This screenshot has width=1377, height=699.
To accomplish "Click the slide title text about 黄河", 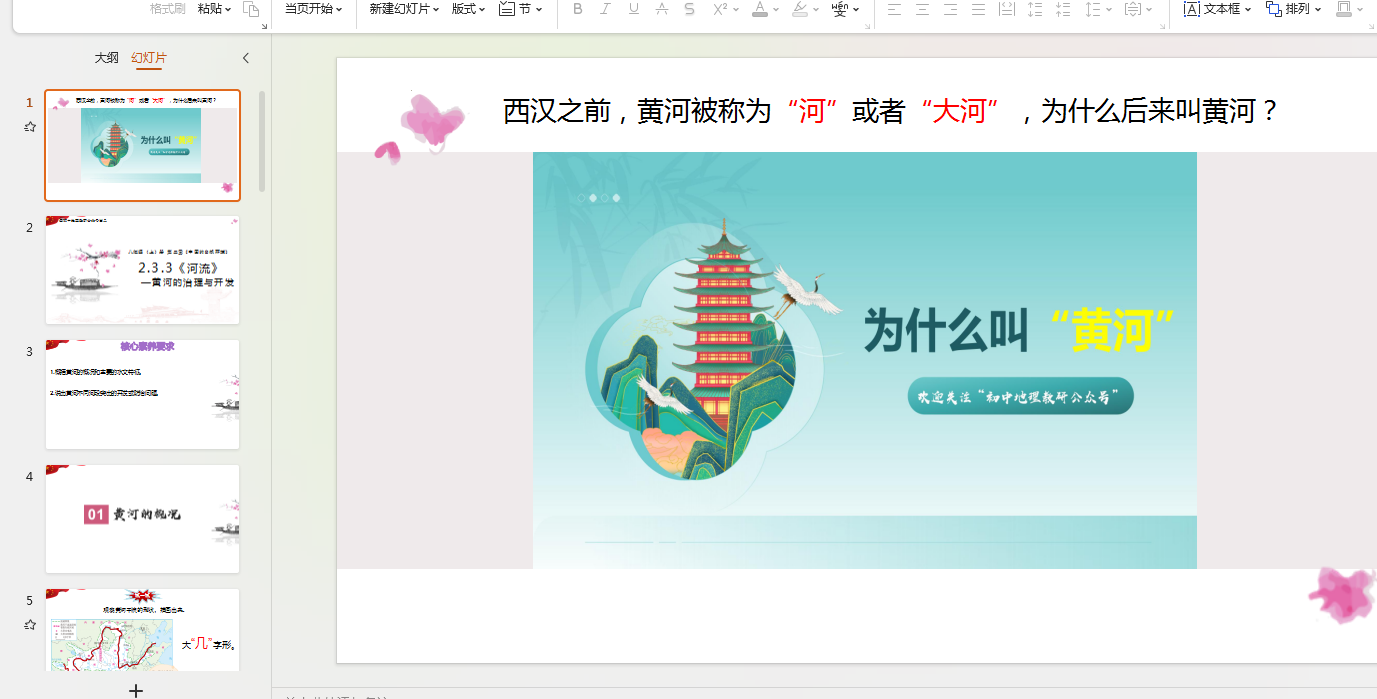I will click(891, 111).
